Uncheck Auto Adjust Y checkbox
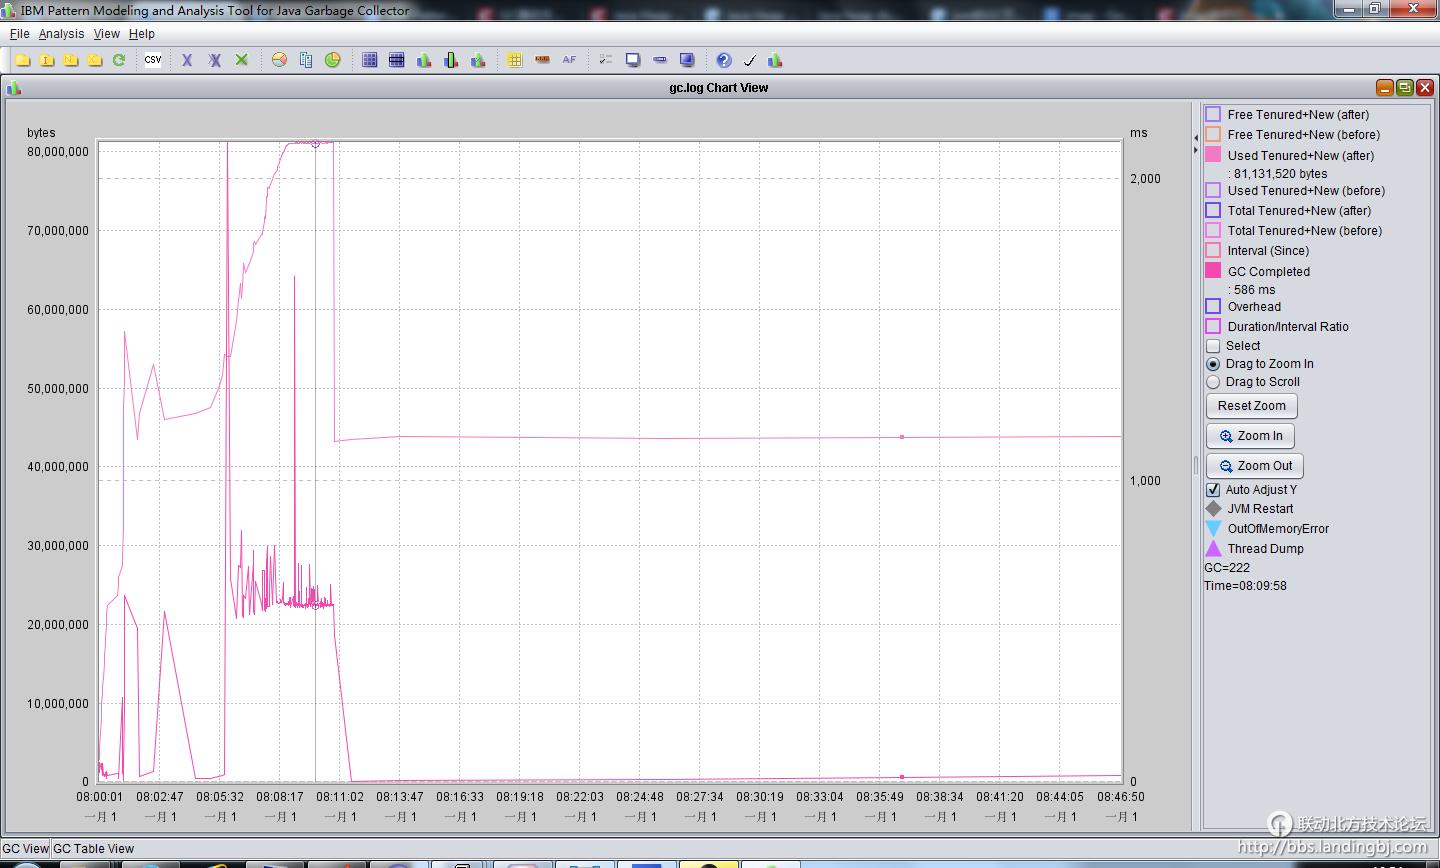The image size is (1440, 868). pos(1213,490)
